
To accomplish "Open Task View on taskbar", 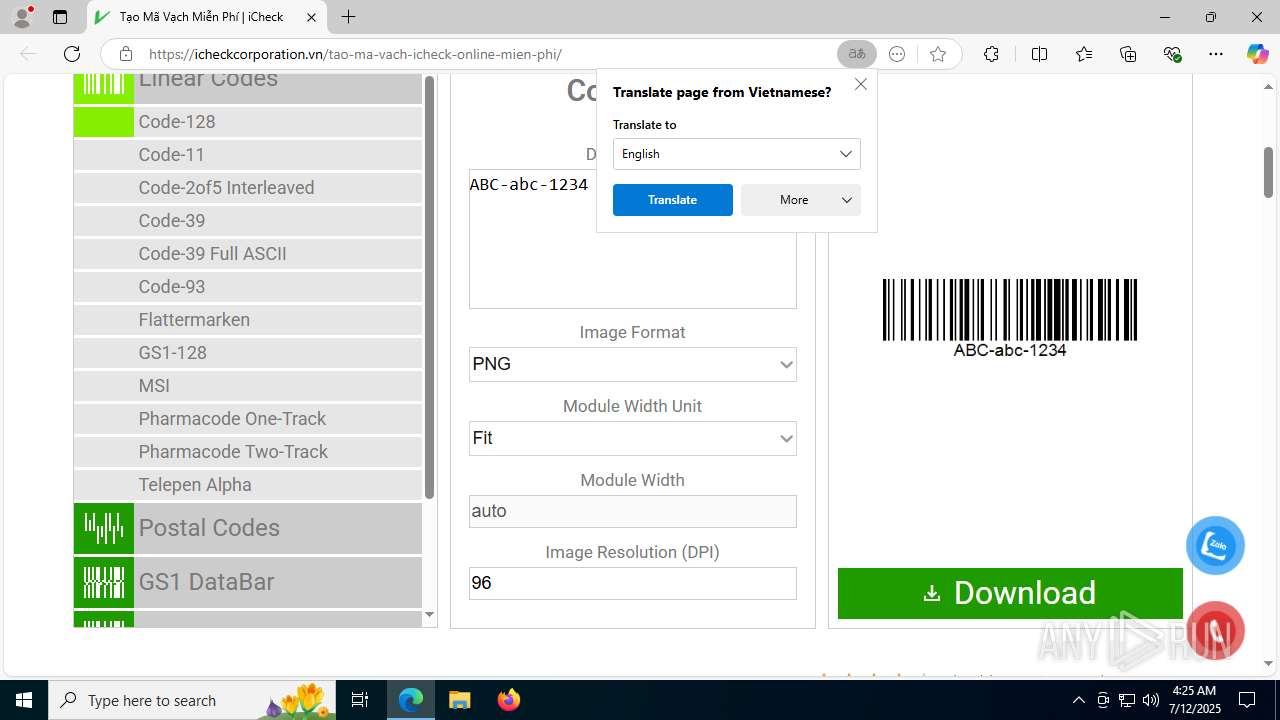I will tap(360, 700).
